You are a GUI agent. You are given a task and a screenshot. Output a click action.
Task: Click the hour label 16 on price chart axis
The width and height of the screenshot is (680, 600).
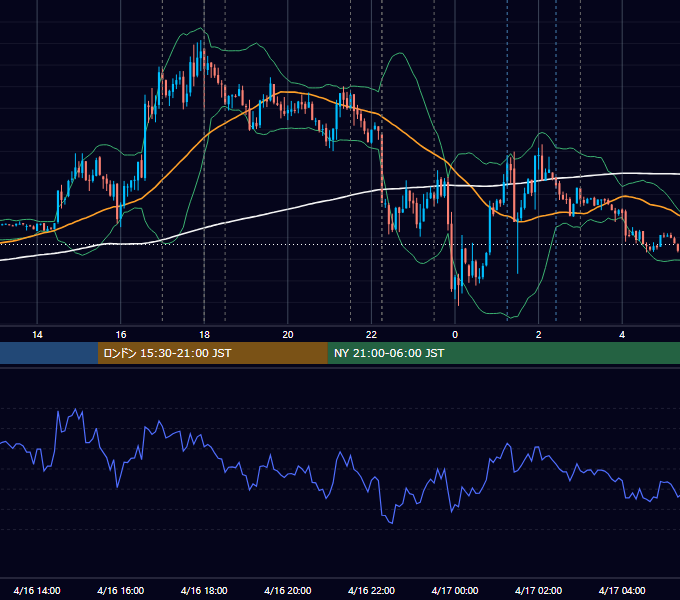(x=121, y=335)
